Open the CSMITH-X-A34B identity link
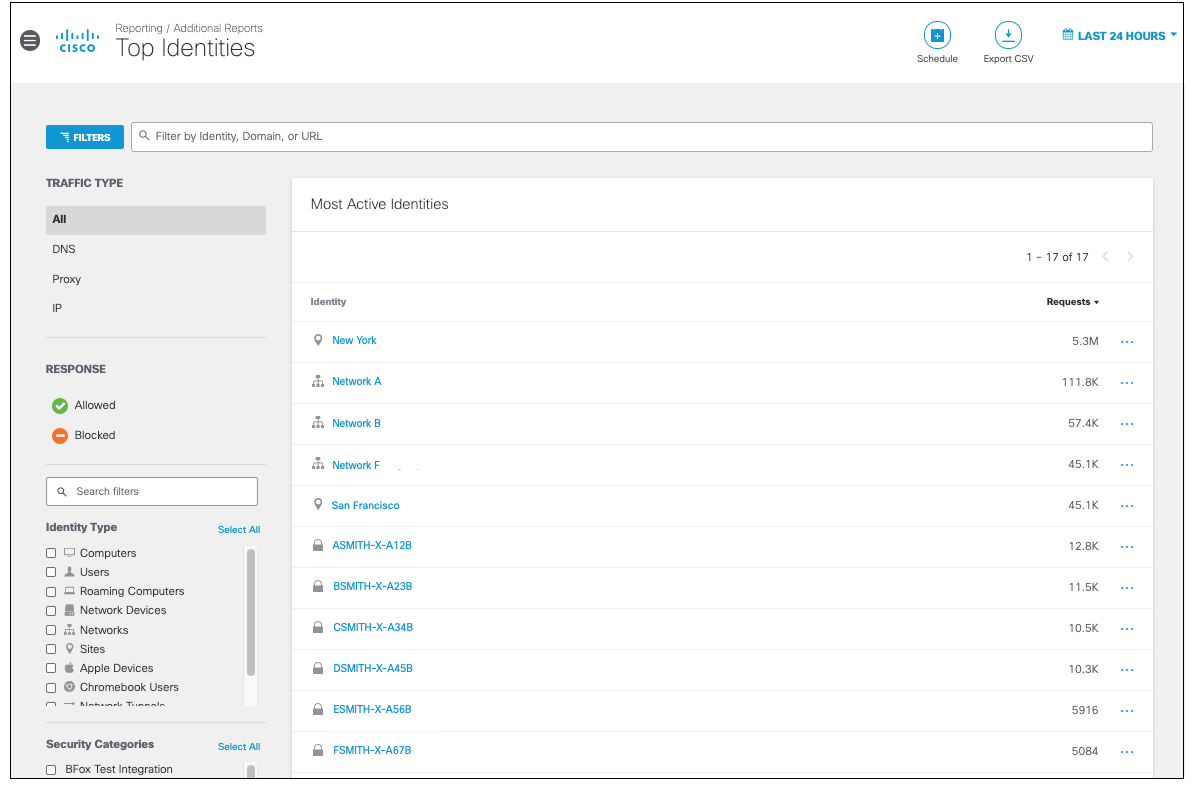 pos(373,628)
